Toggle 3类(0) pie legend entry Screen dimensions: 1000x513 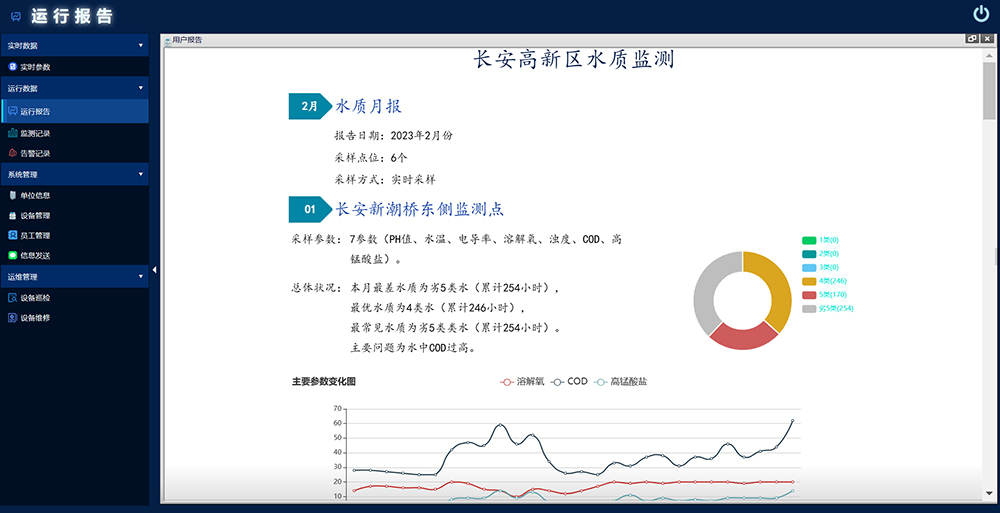(820, 267)
